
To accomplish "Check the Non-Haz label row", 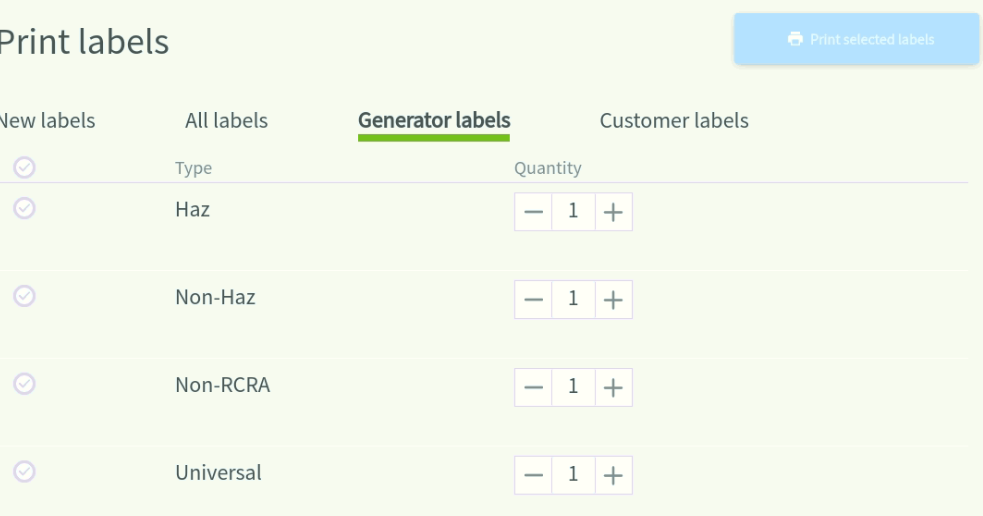I will tap(24, 296).
